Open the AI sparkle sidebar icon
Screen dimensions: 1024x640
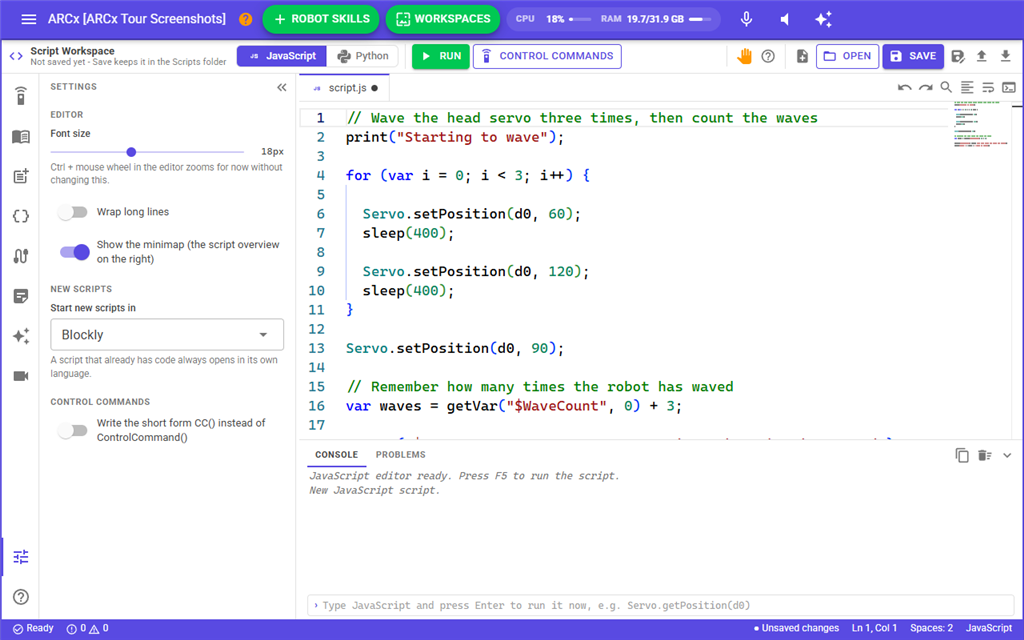point(21,336)
